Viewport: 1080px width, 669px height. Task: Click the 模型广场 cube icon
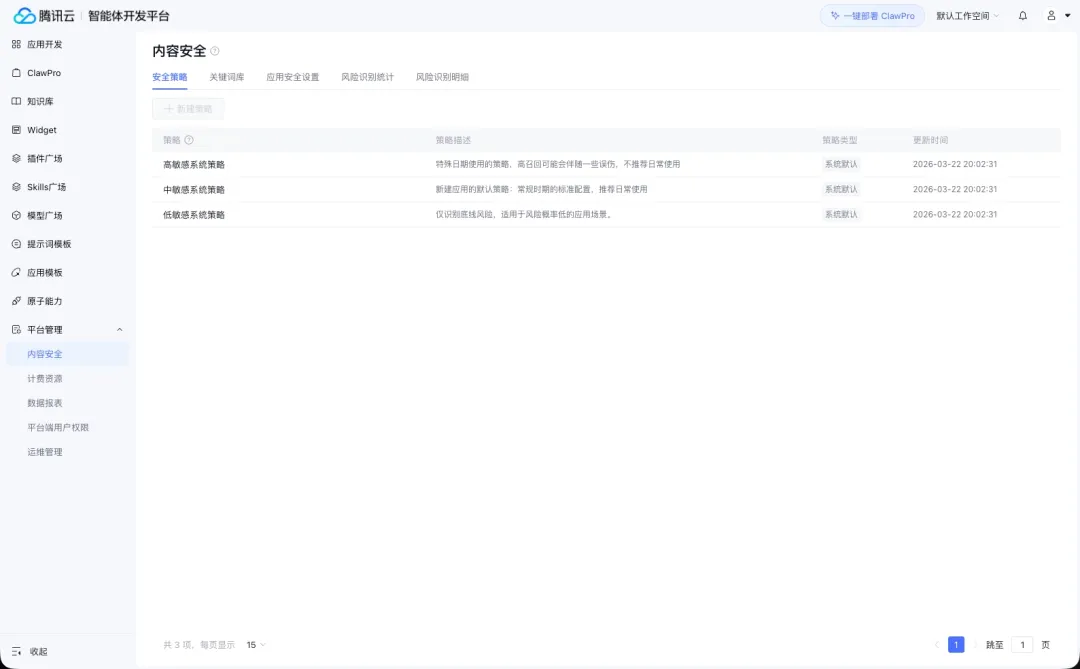point(17,216)
